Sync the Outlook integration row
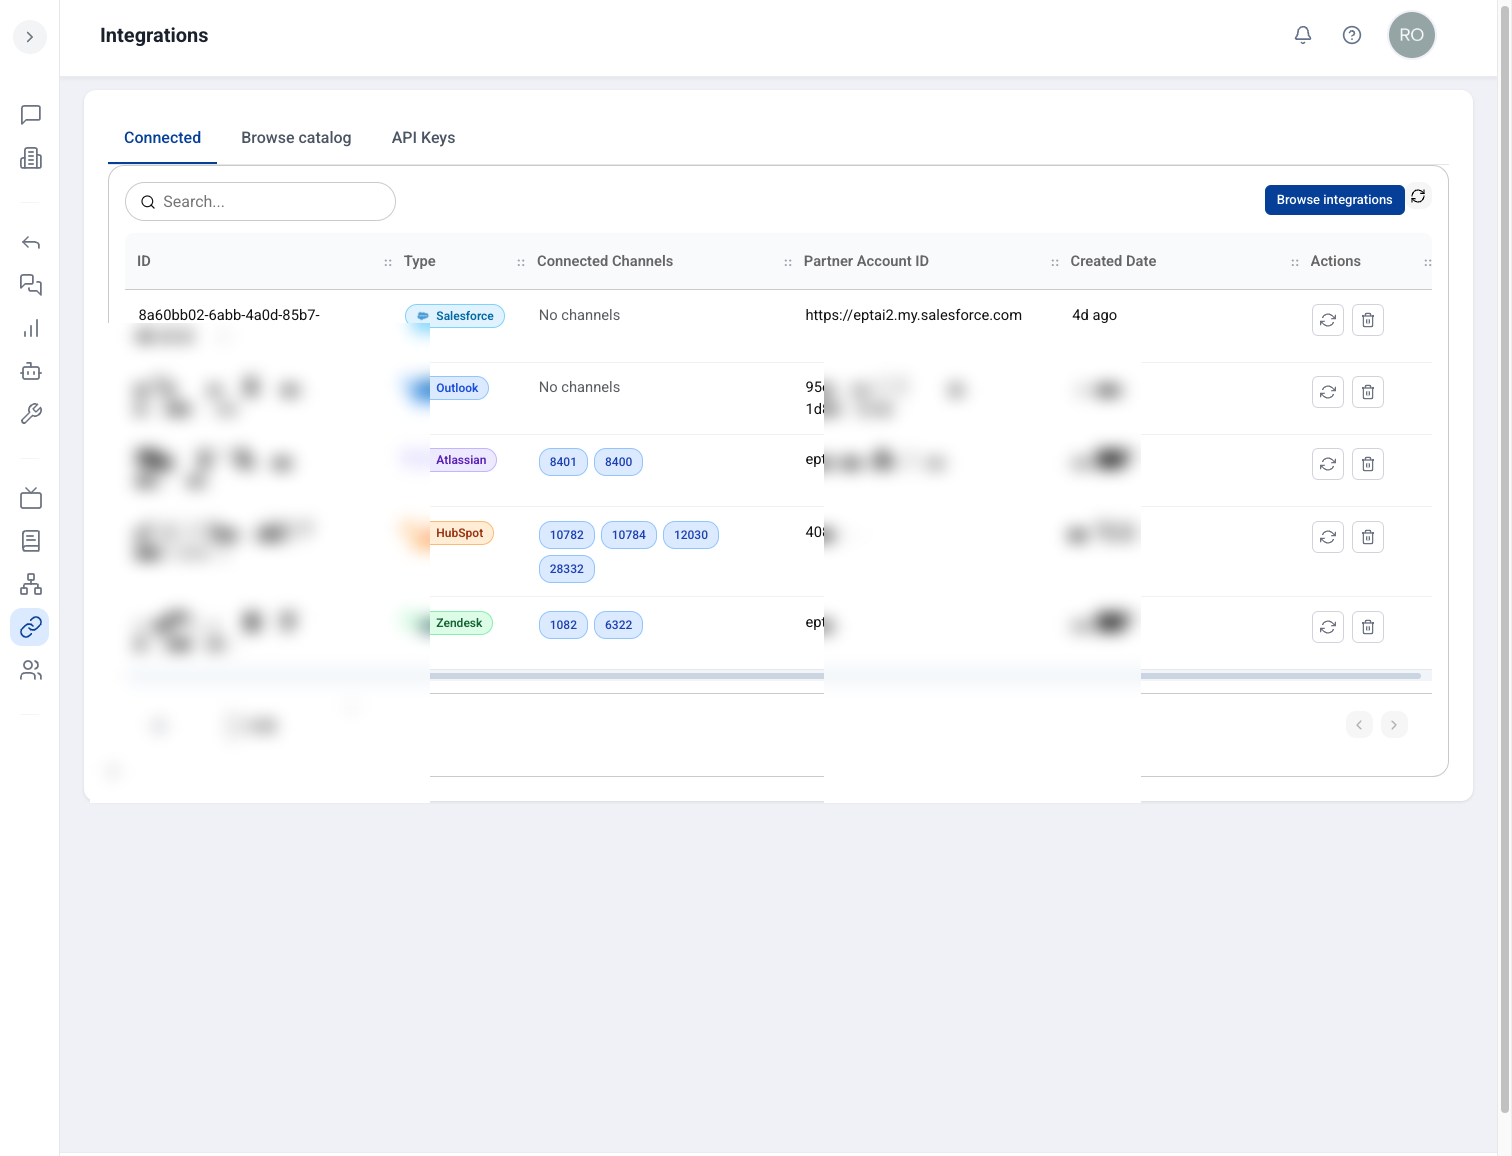The width and height of the screenshot is (1512, 1156). click(x=1328, y=392)
